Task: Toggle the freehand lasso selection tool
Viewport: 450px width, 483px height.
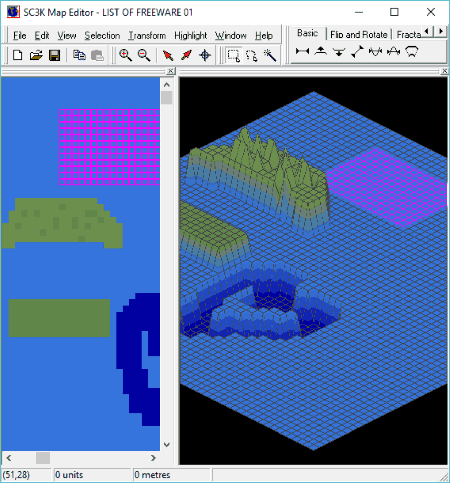Action: click(x=252, y=55)
